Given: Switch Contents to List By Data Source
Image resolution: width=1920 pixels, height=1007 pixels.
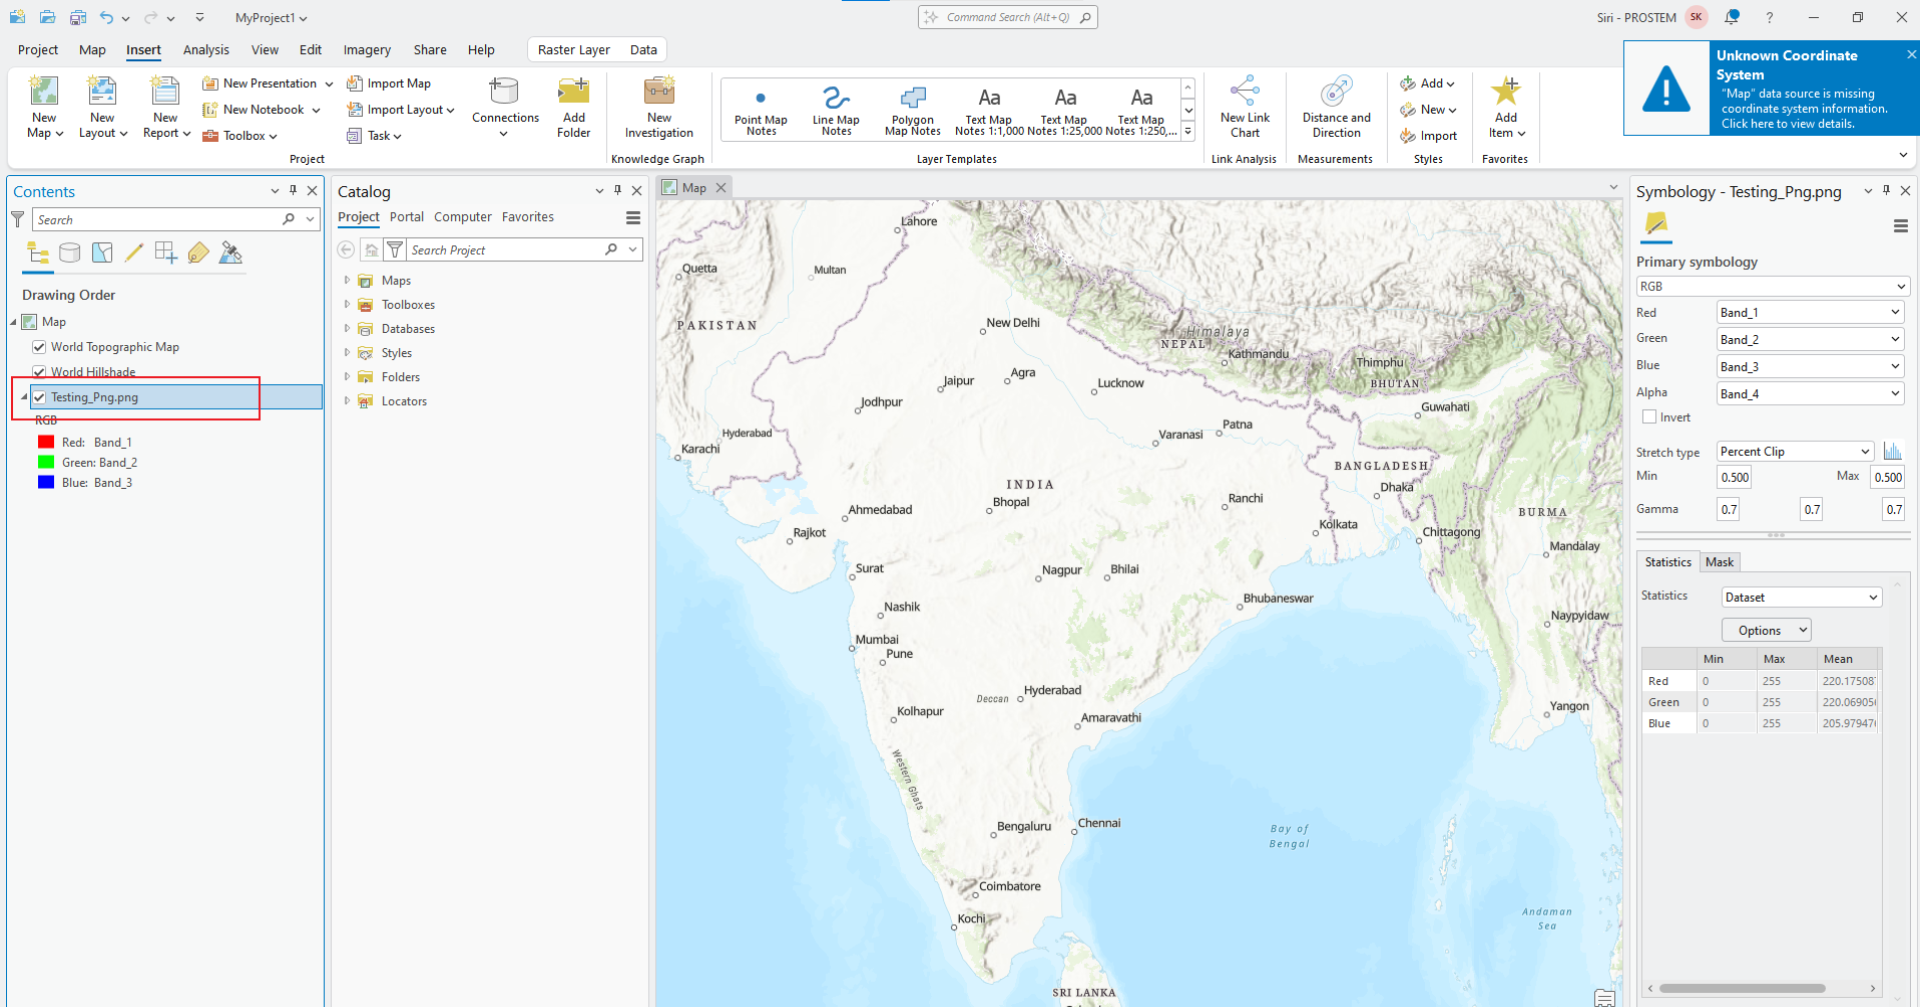Looking at the screenshot, I should coord(70,253).
